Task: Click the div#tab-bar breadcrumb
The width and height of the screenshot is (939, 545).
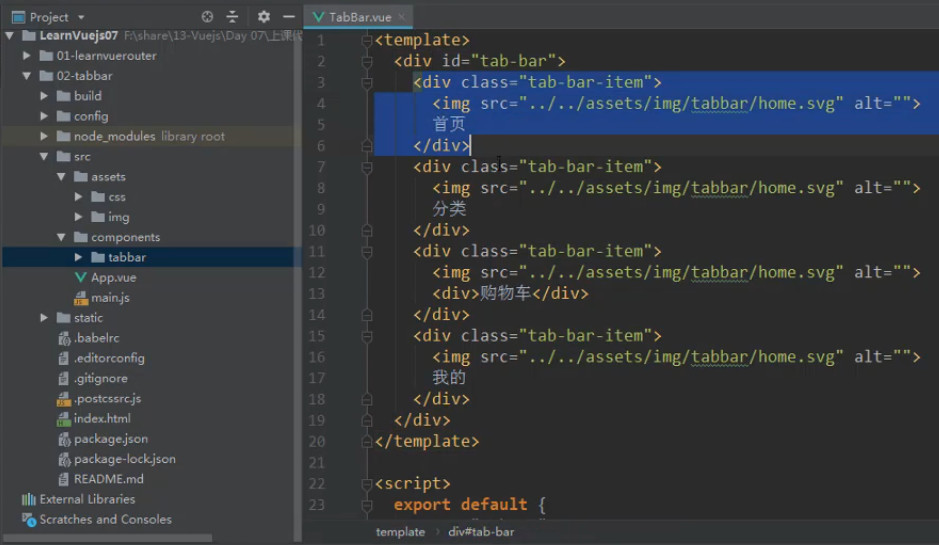Action: [481, 532]
